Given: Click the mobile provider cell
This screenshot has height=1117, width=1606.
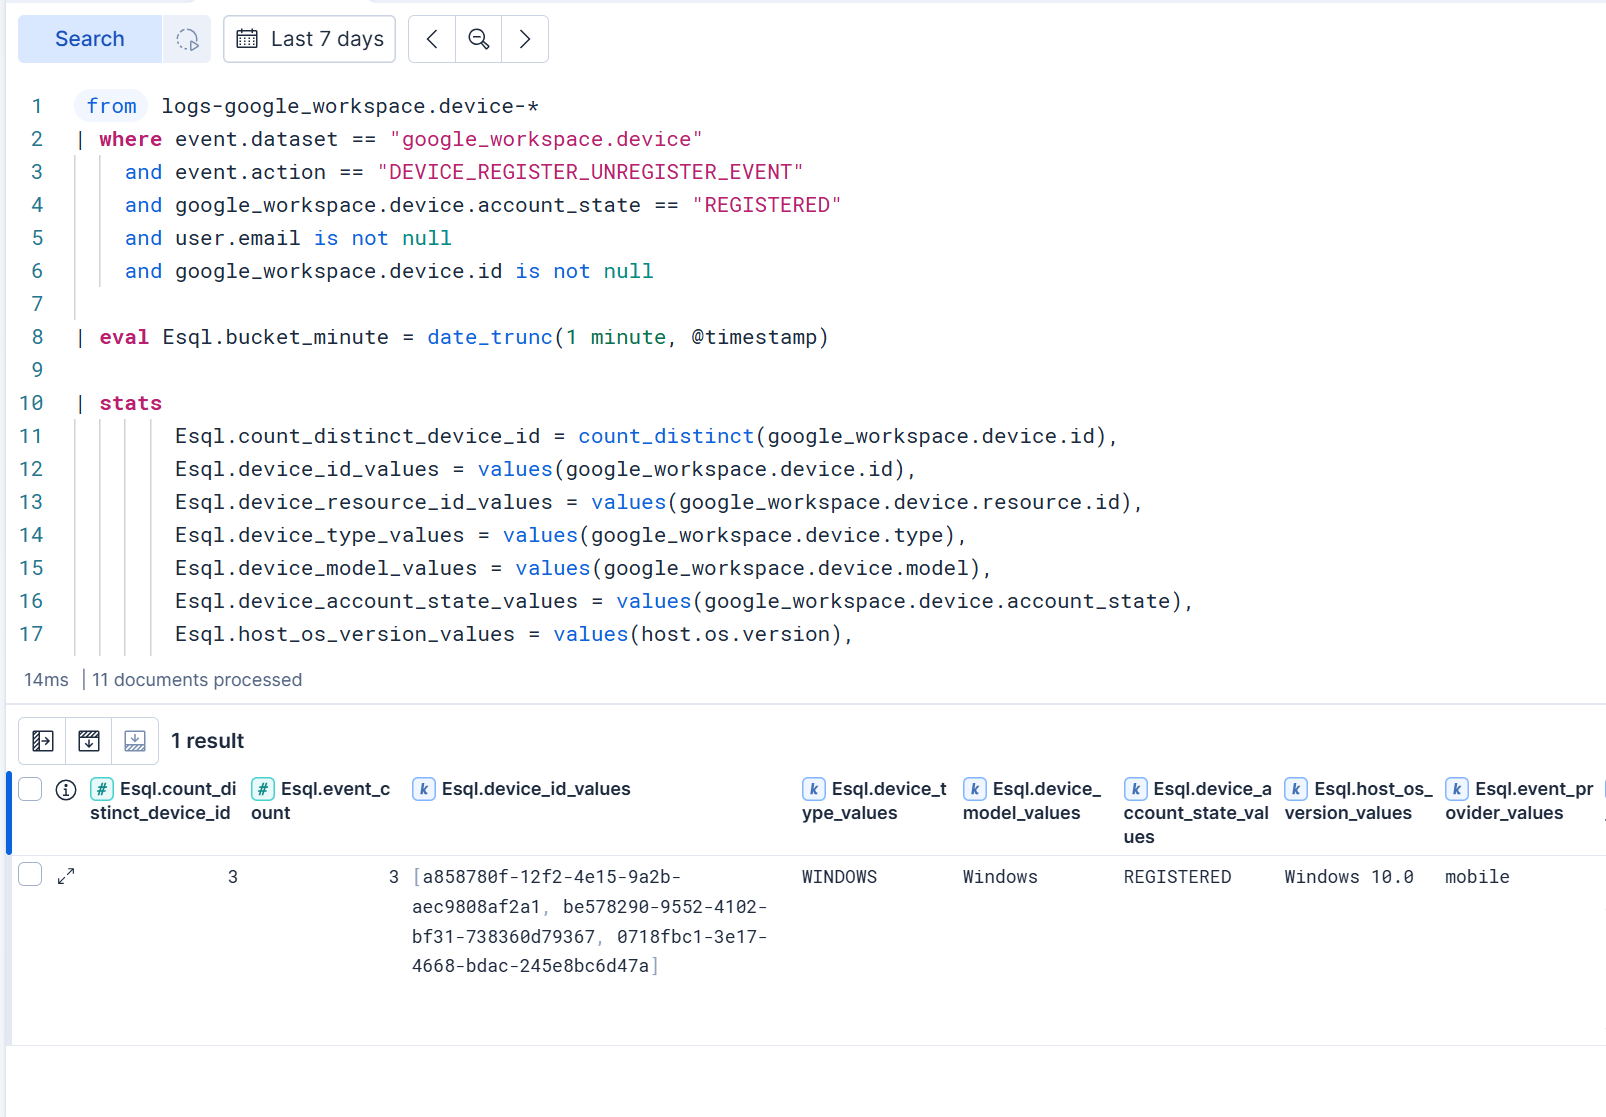Looking at the screenshot, I should coord(1477,877).
